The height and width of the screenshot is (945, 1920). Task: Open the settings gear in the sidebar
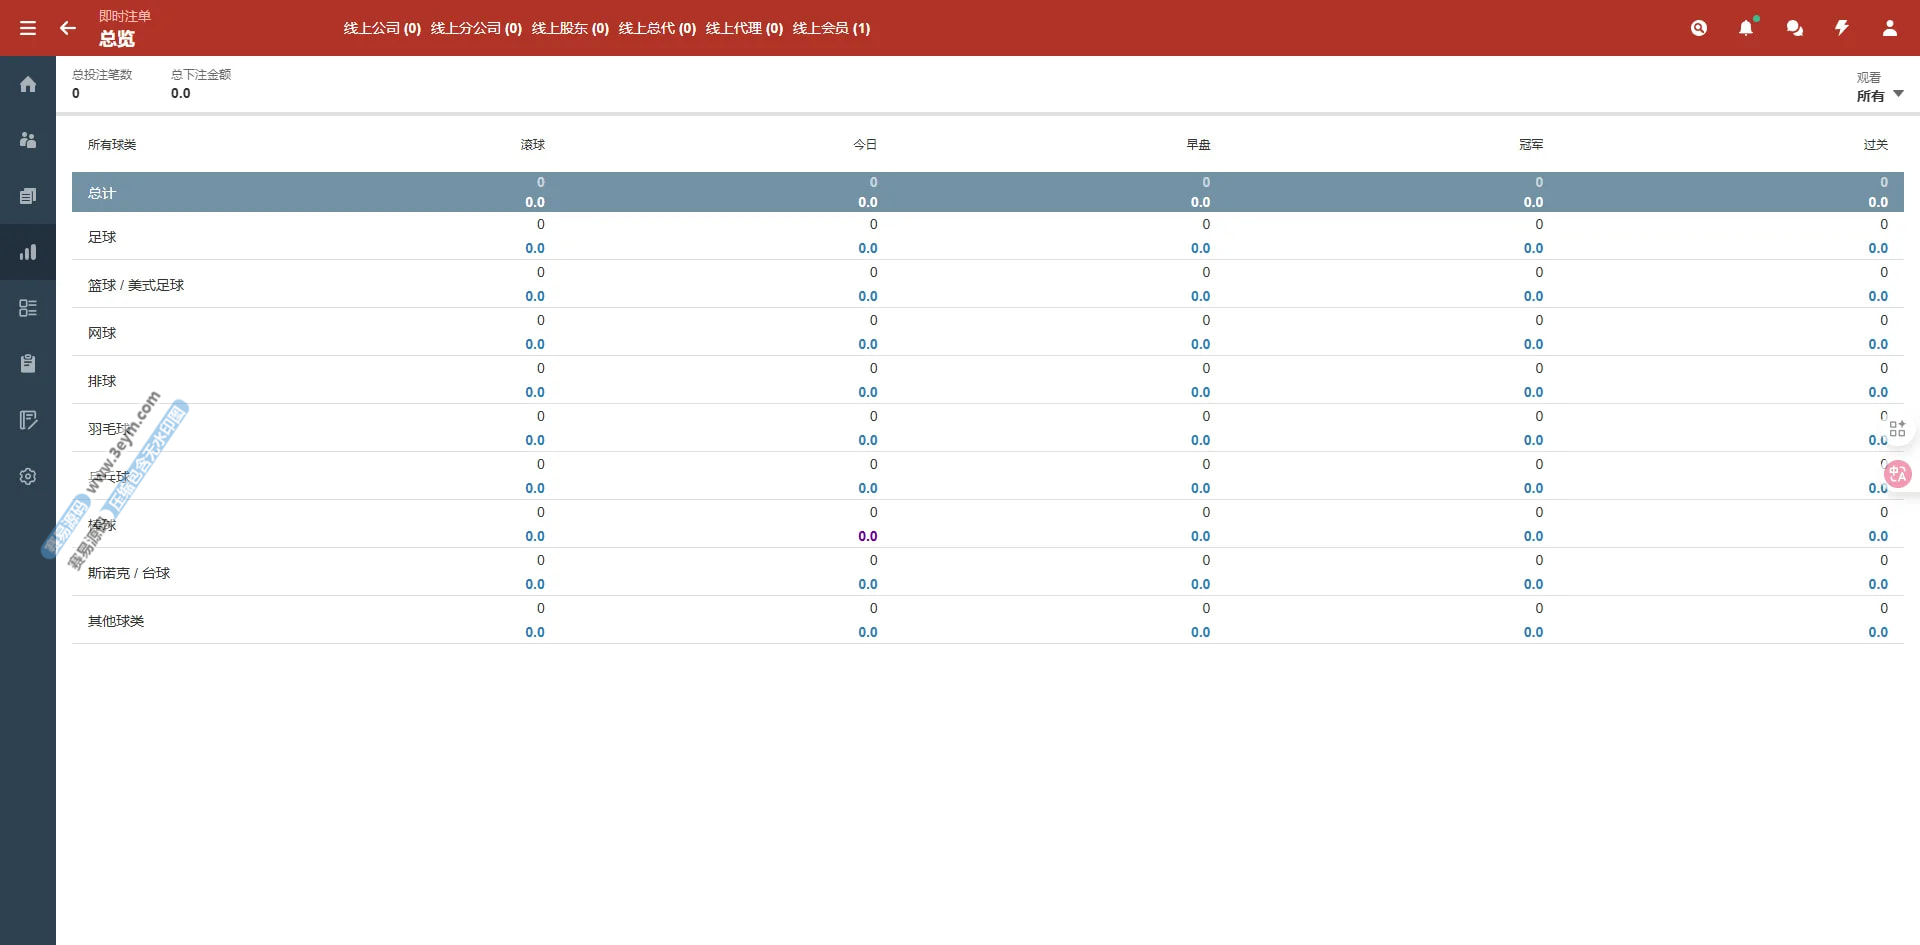tap(28, 477)
